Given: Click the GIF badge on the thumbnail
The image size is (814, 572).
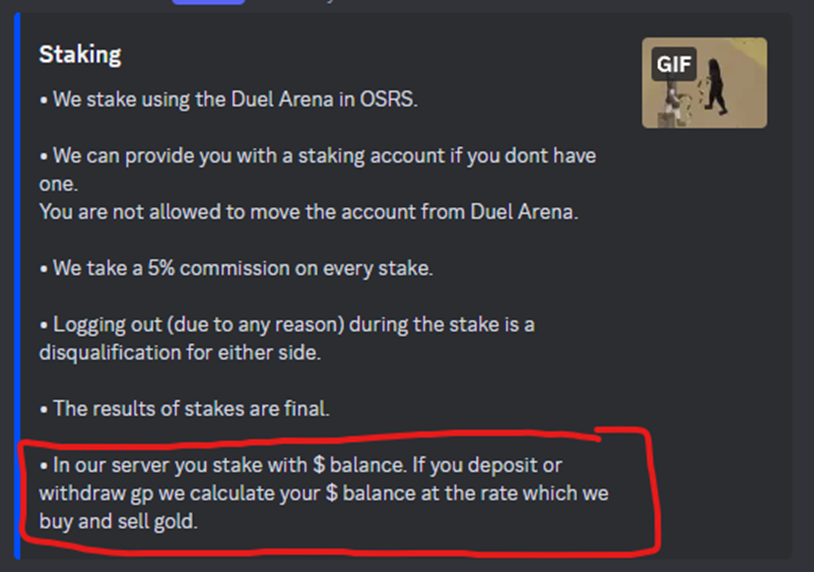Looking at the screenshot, I should pos(673,64).
